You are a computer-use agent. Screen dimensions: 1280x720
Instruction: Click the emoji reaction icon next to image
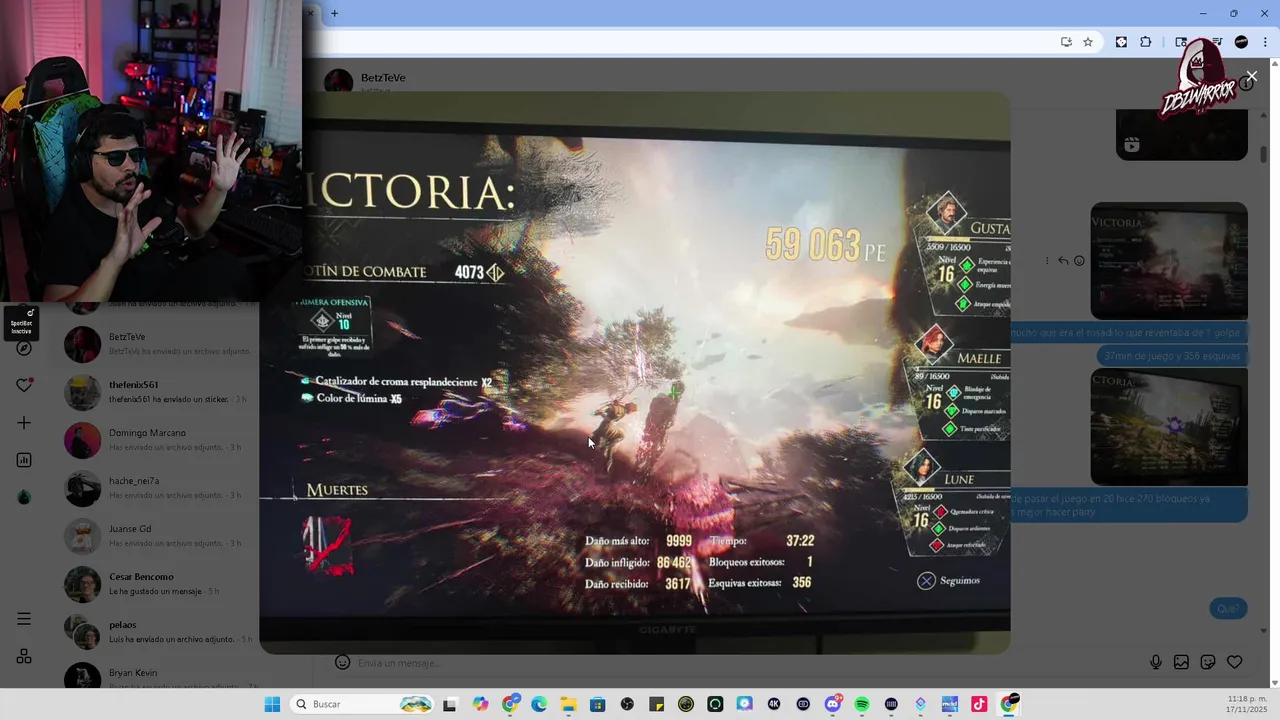pyautogui.click(x=1079, y=261)
